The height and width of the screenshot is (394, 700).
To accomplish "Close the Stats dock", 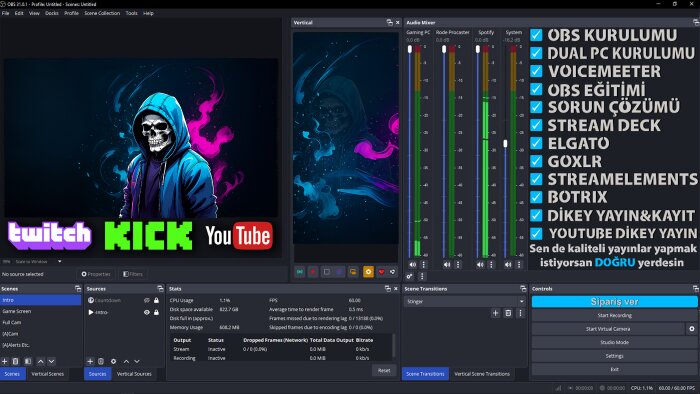I will click(396, 289).
